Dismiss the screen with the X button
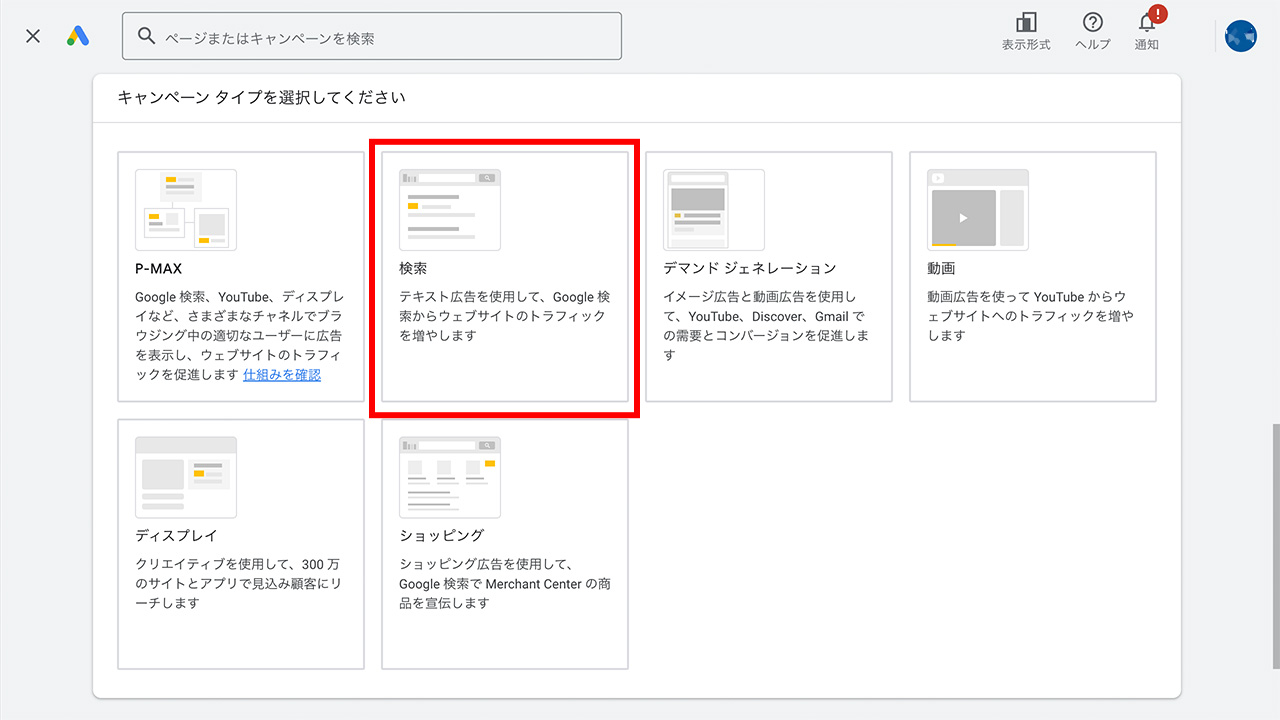Image resolution: width=1280 pixels, height=720 pixels. click(x=32, y=35)
